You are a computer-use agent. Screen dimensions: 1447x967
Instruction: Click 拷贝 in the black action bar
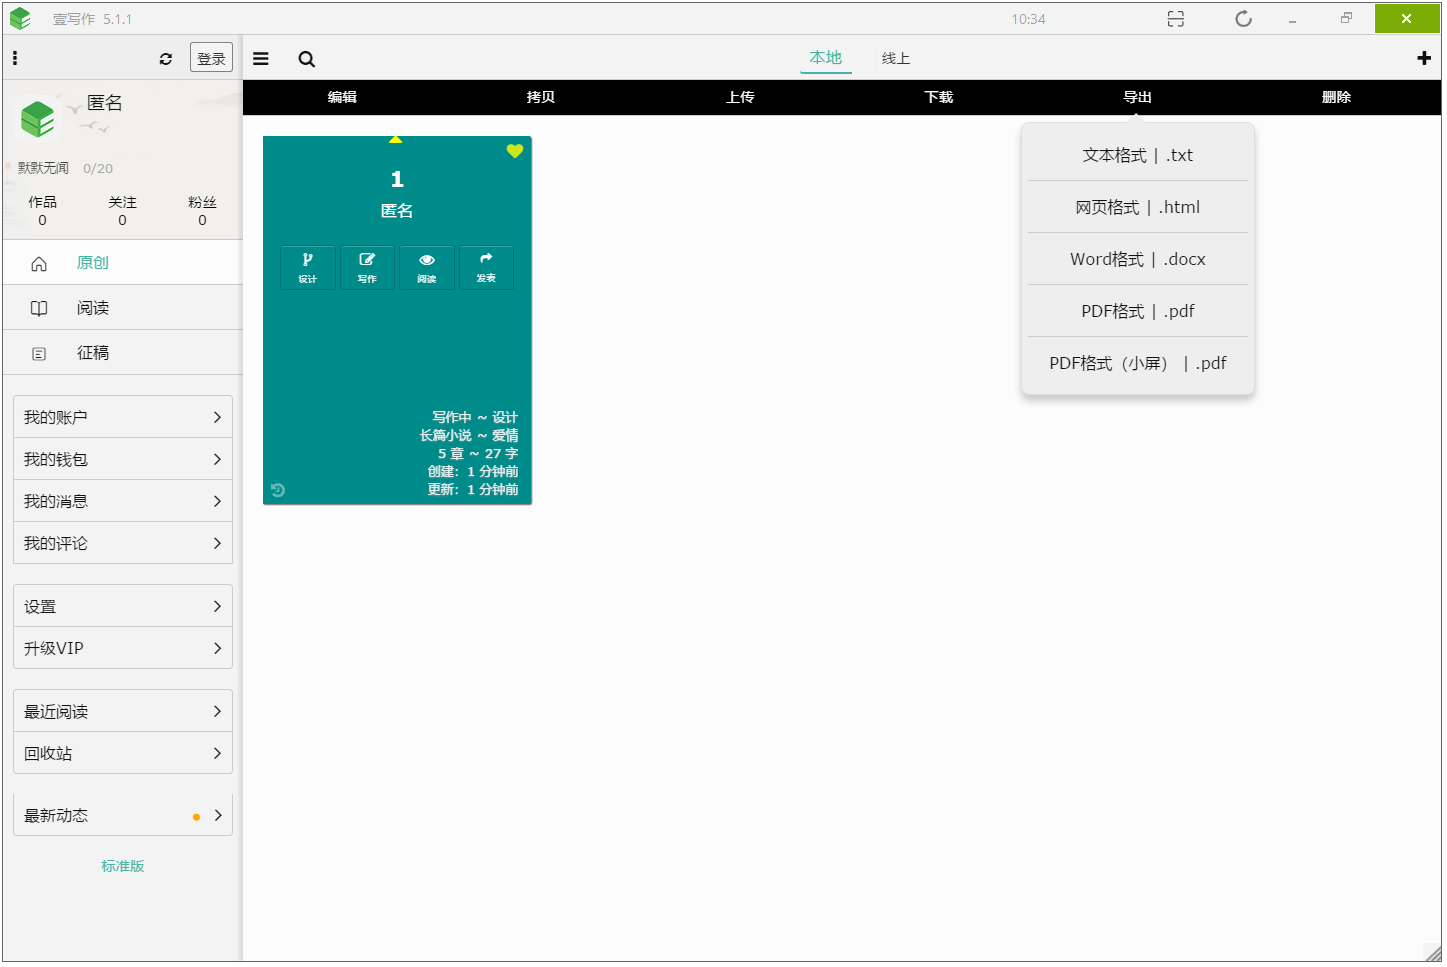[541, 97]
